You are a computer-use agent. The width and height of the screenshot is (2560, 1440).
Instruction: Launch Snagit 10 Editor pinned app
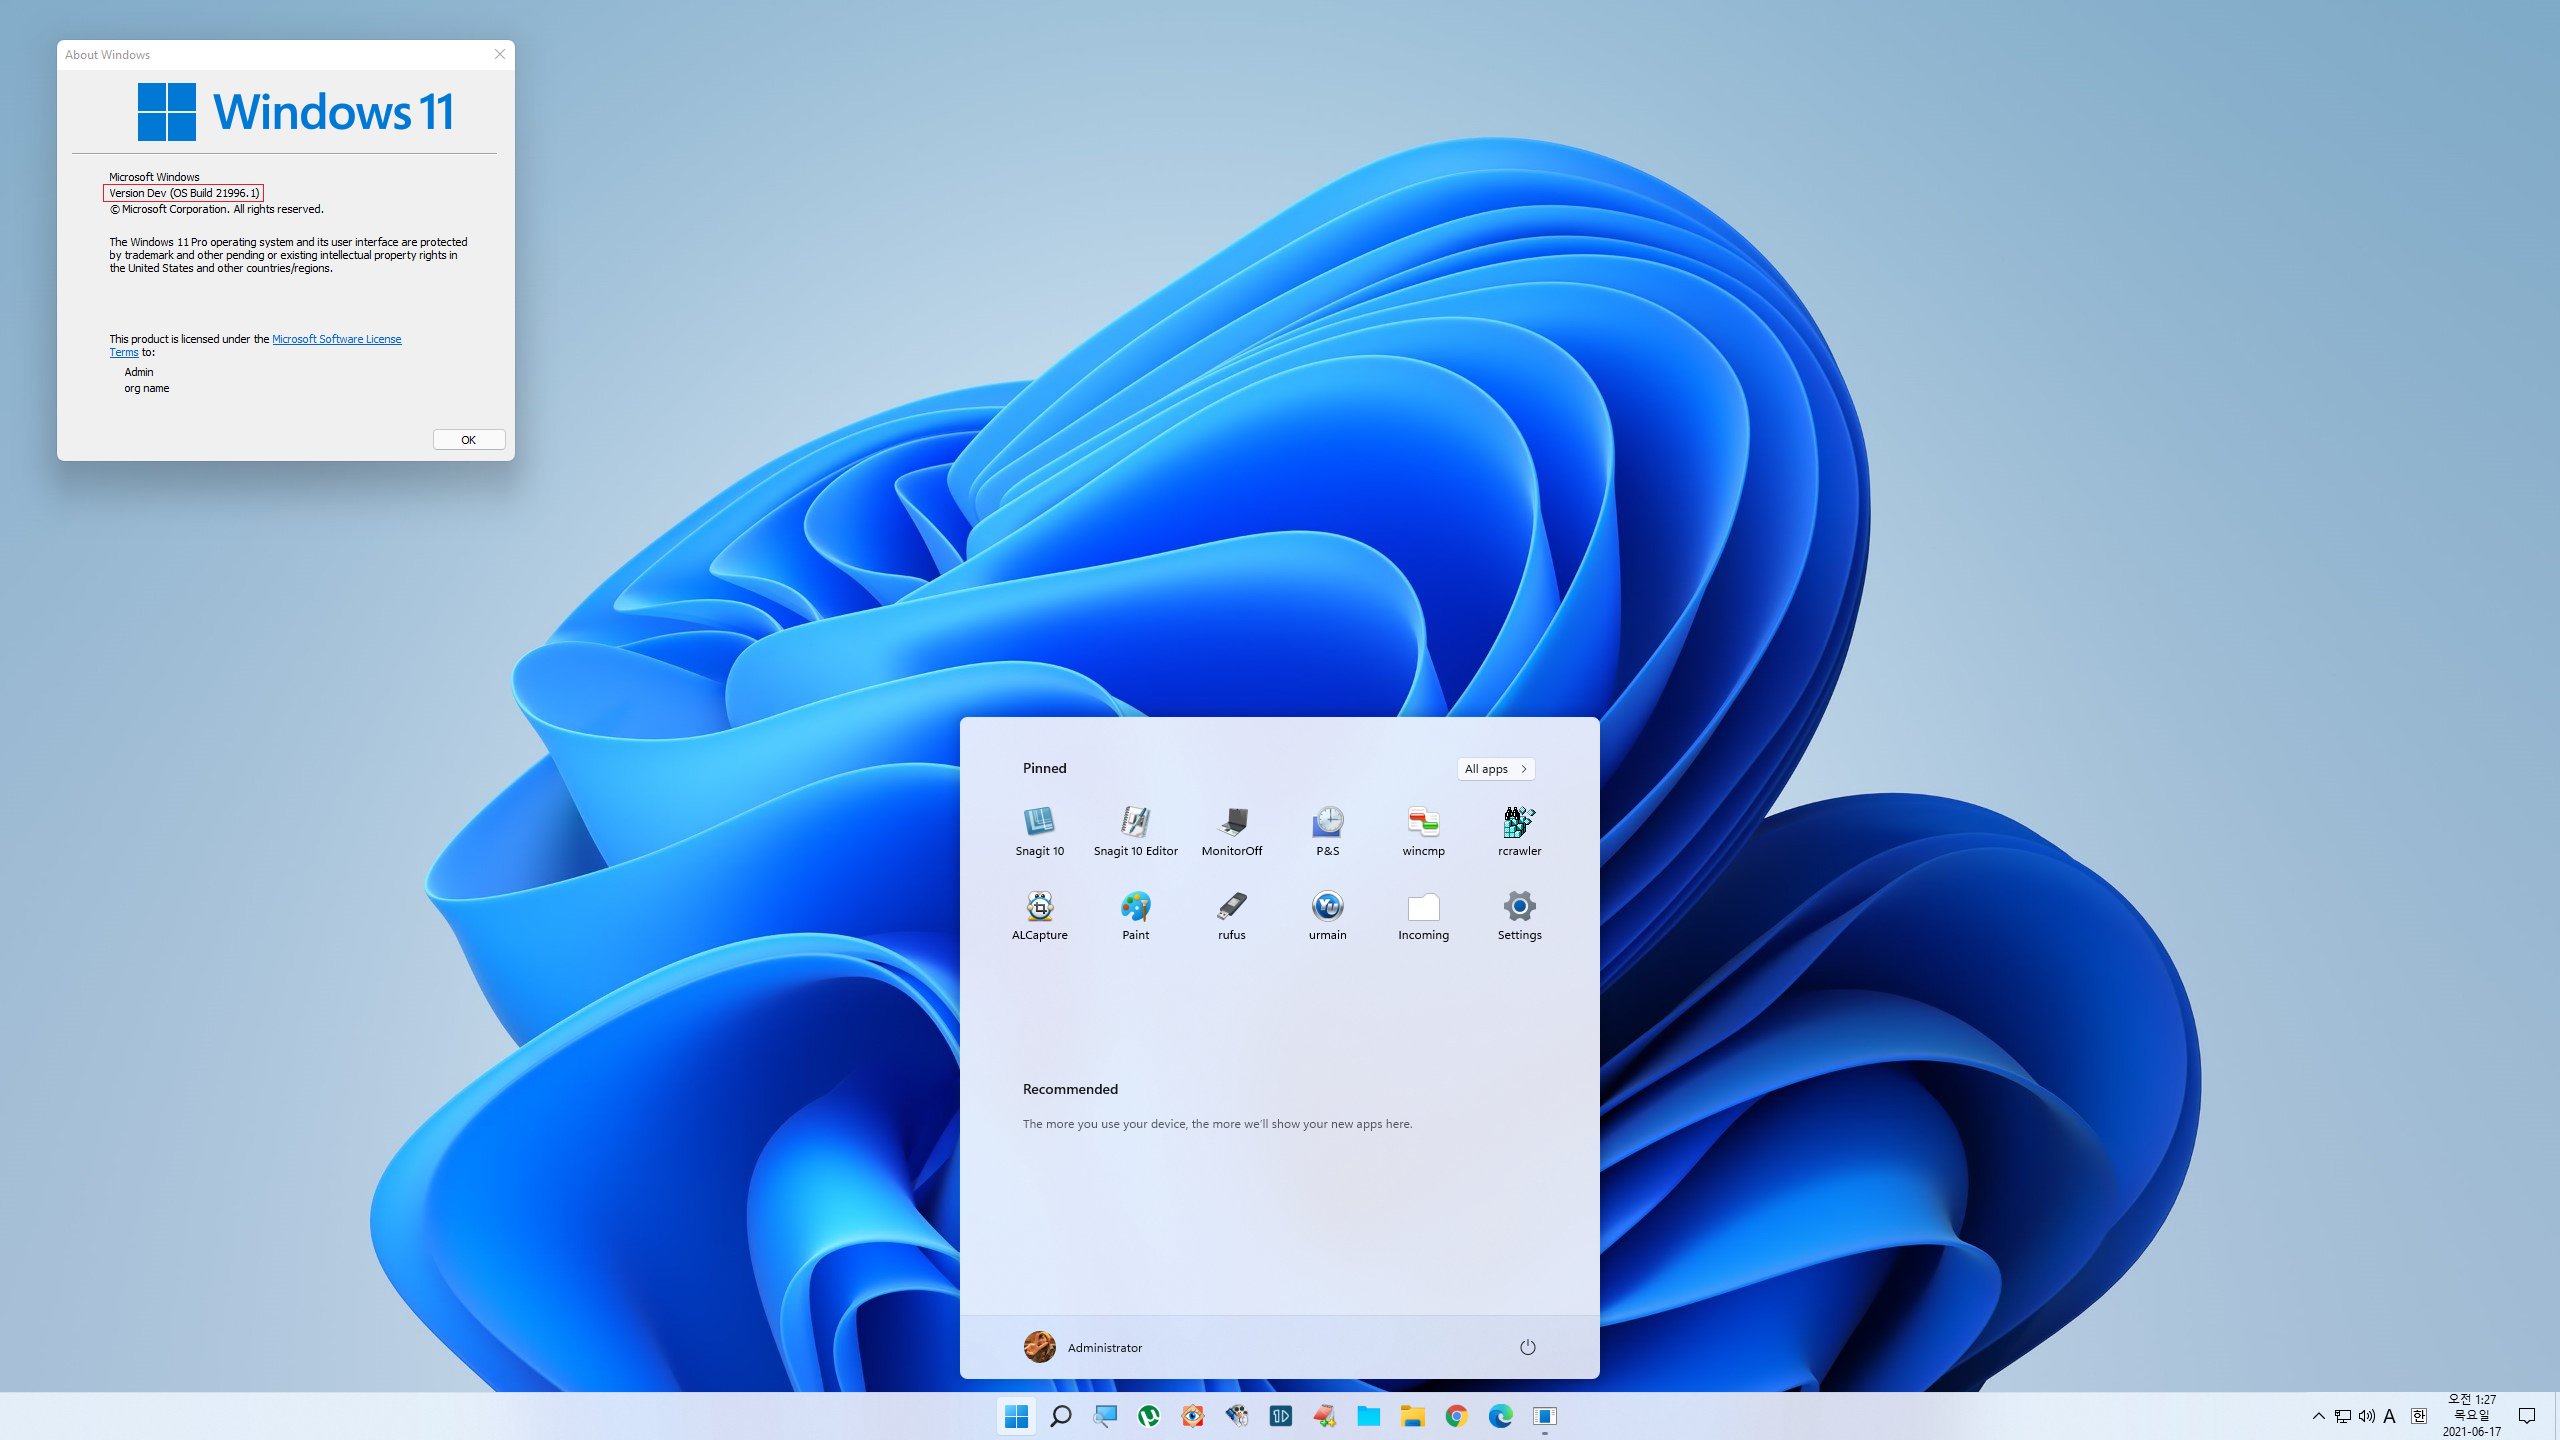(x=1135, y=830)
